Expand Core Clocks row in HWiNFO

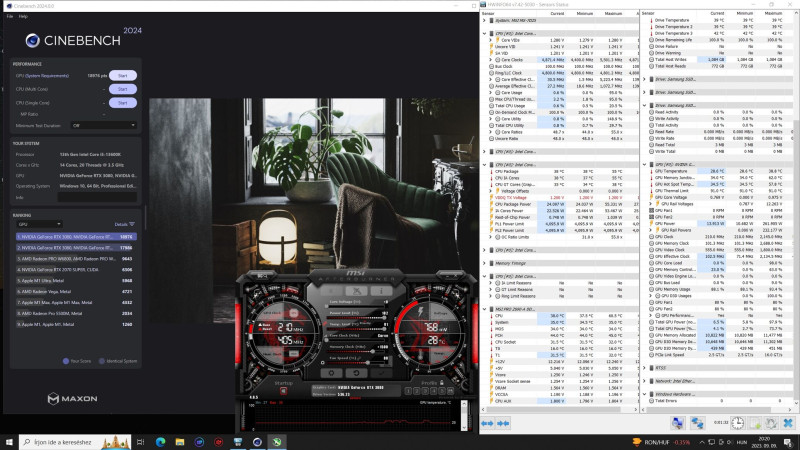(x=491, y=60)
